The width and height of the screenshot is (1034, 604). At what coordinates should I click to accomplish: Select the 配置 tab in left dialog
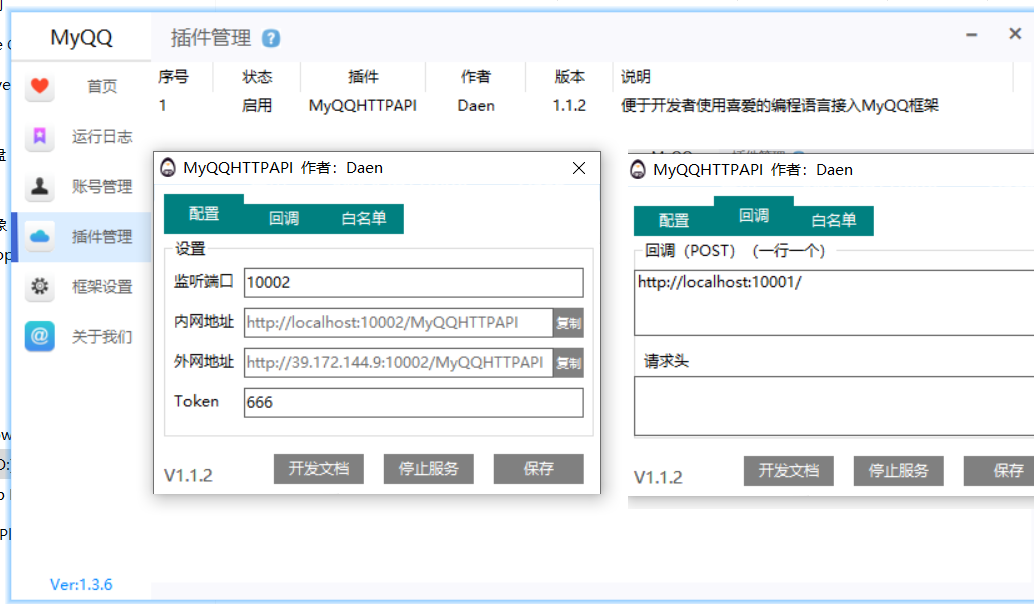tap(204, 213)
